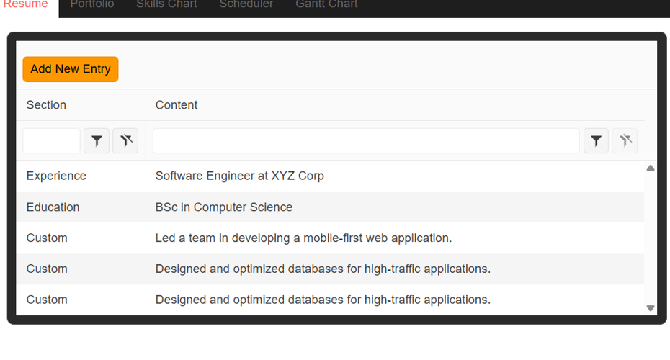Select the Experience row
Image resolution: width=670 pixels, height=360 pixels.
click(x=330, y=176)
